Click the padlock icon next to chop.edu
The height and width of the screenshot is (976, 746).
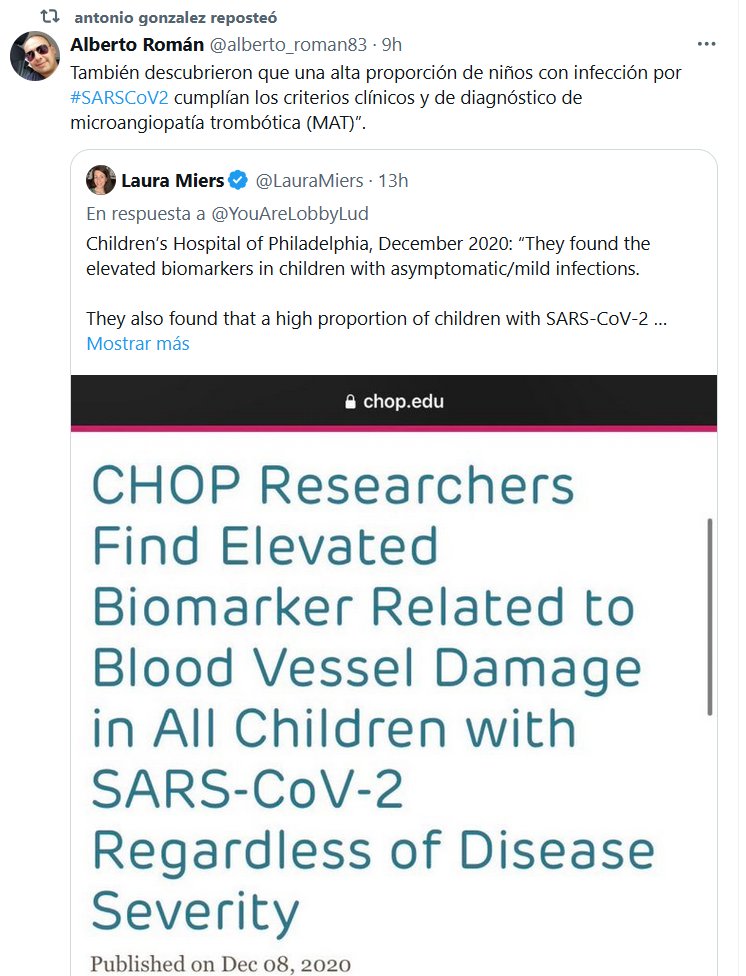point(350,402)
